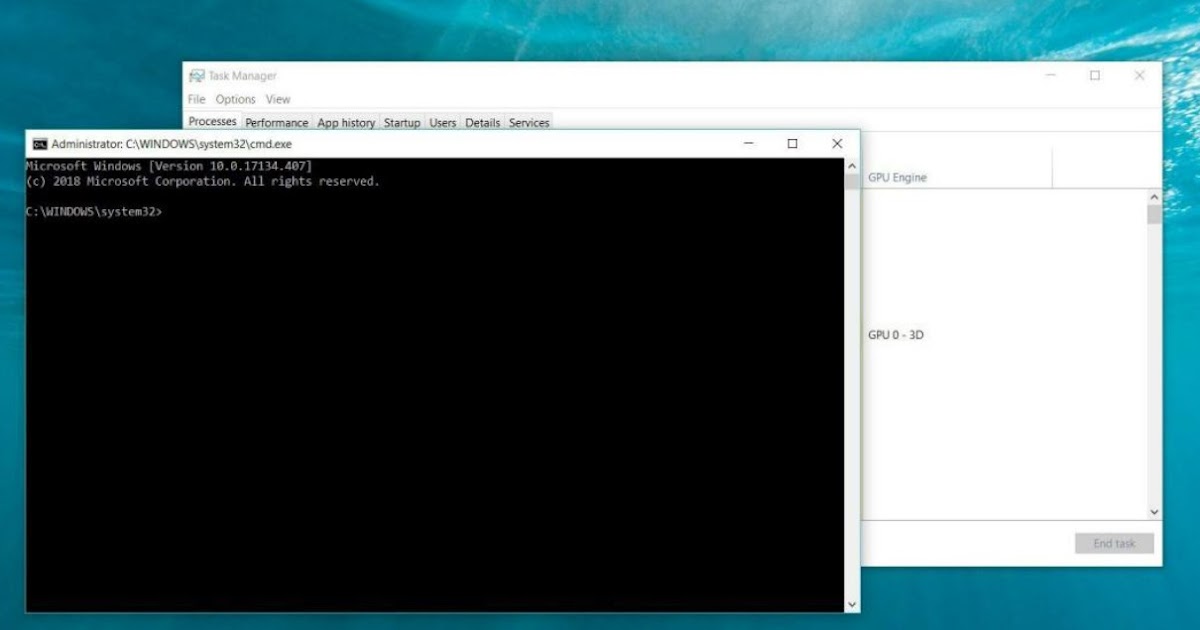The image size is (1200, 630).
Task: Switch to the Details tab
Action: (482, 123)
